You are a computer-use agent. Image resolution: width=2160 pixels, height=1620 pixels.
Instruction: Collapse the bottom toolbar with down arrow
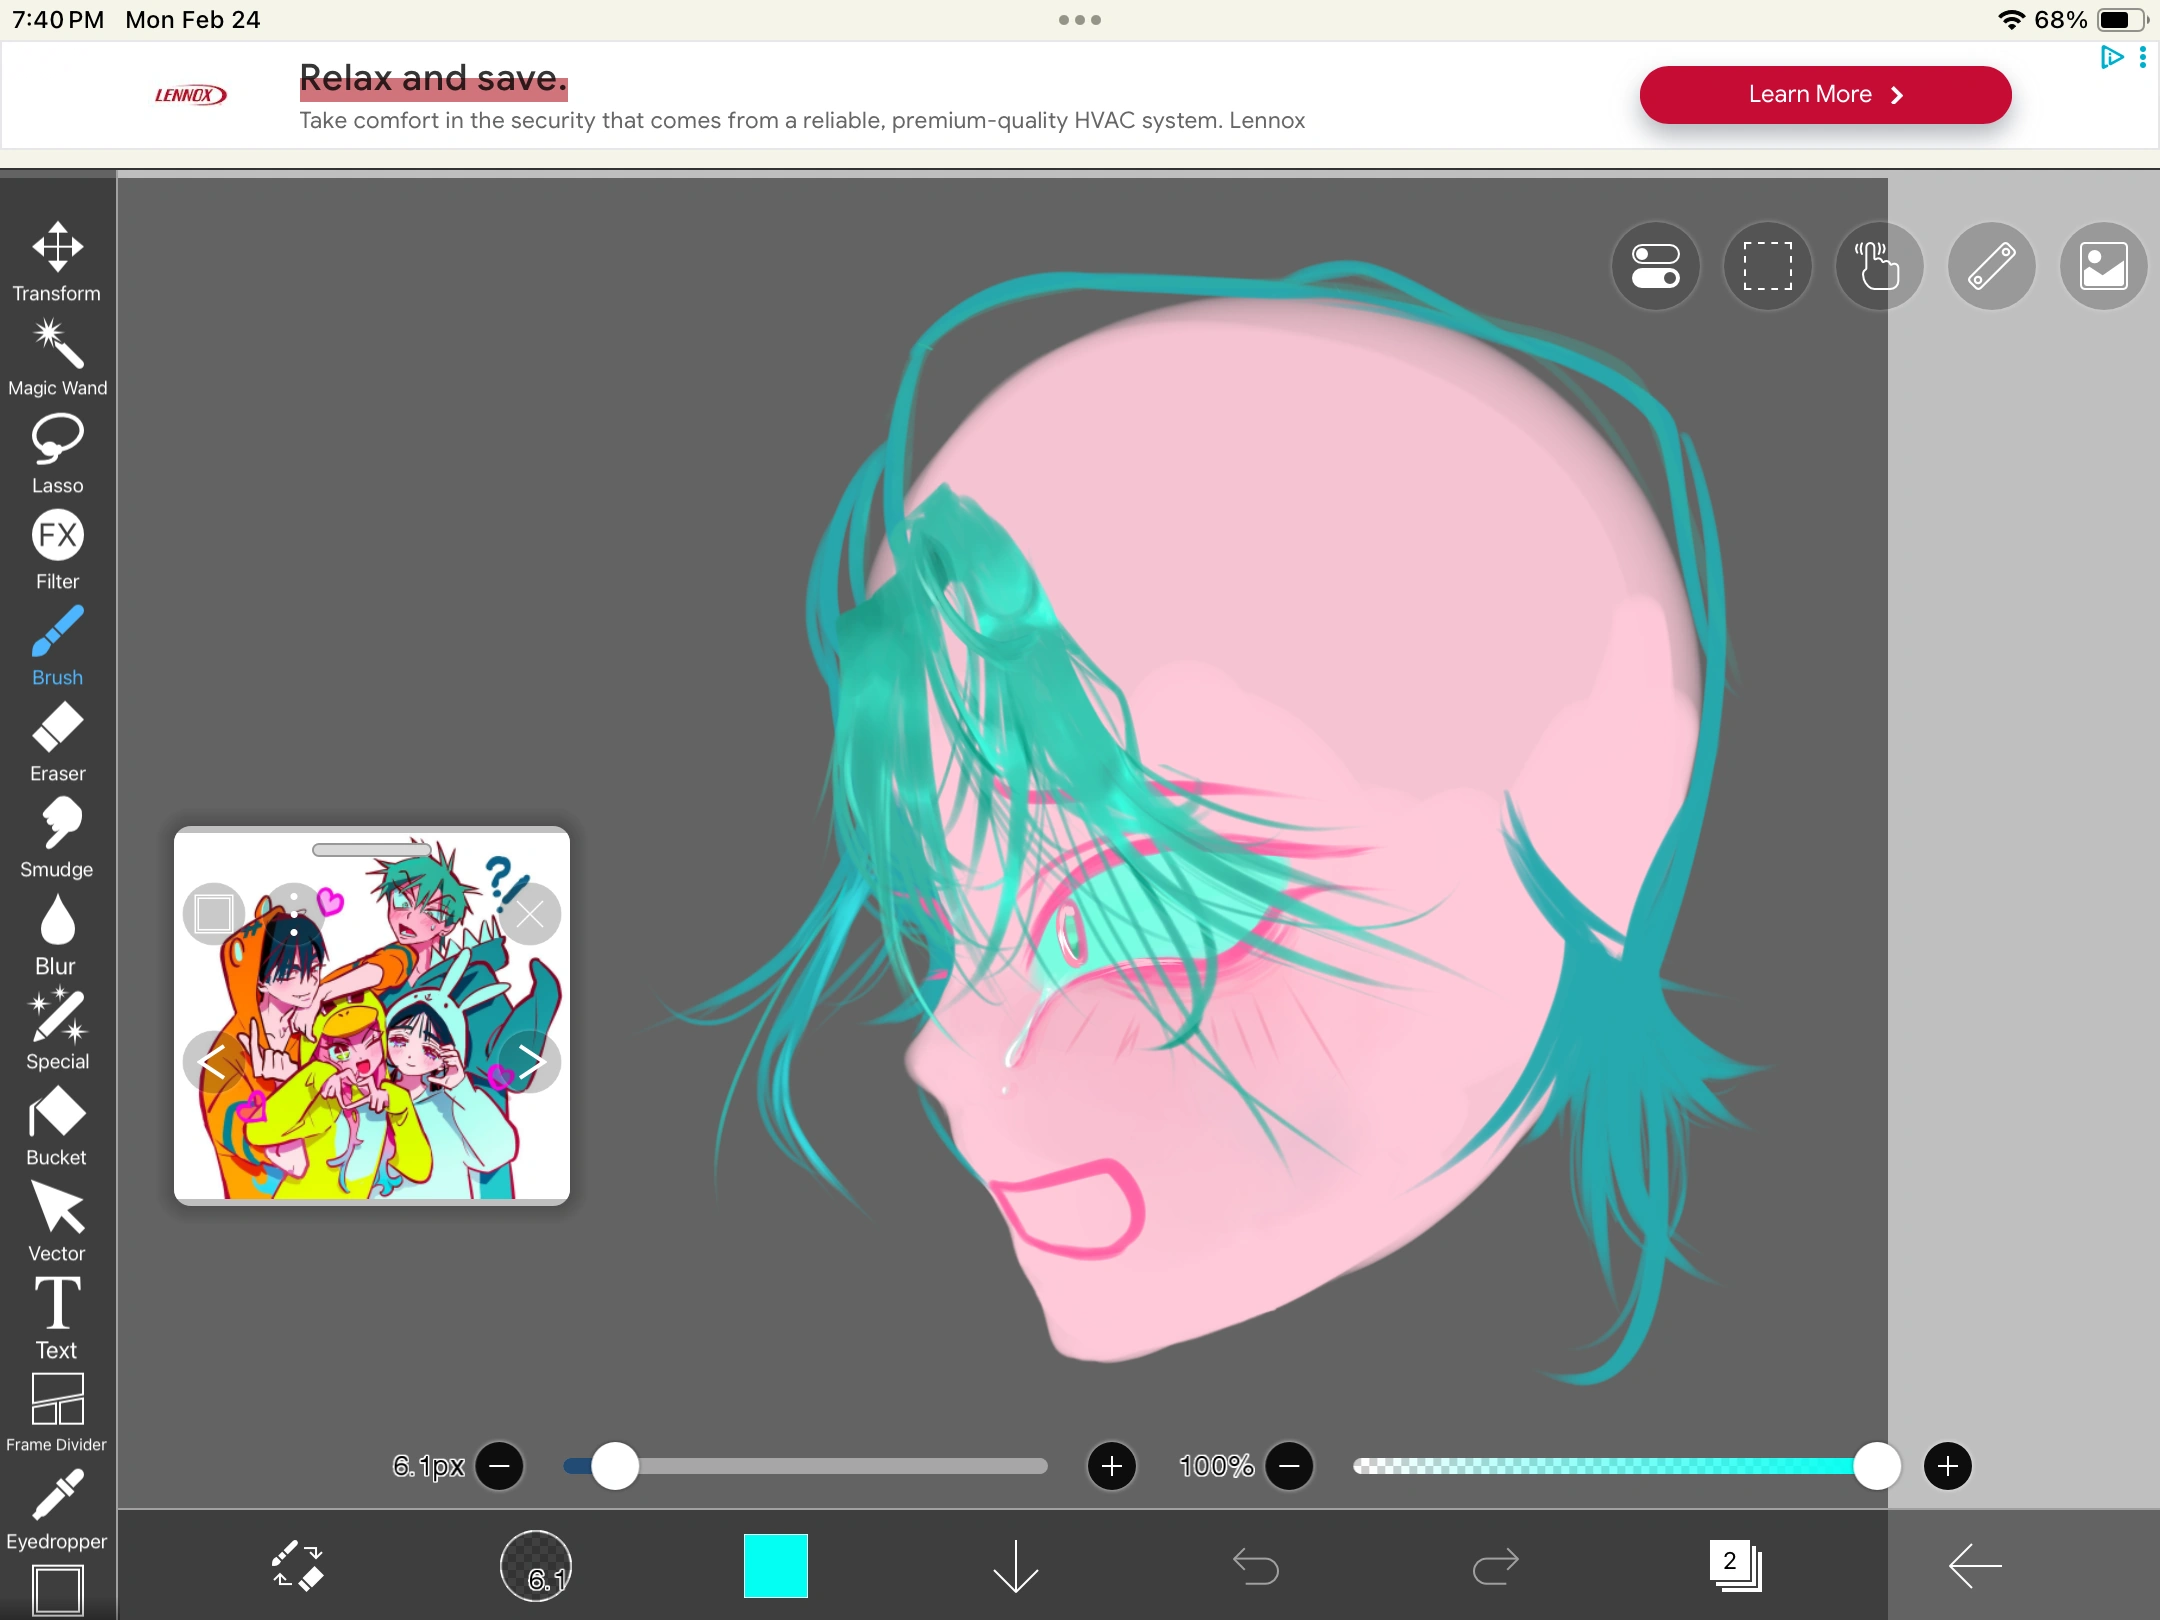tap(1014, 1565)
